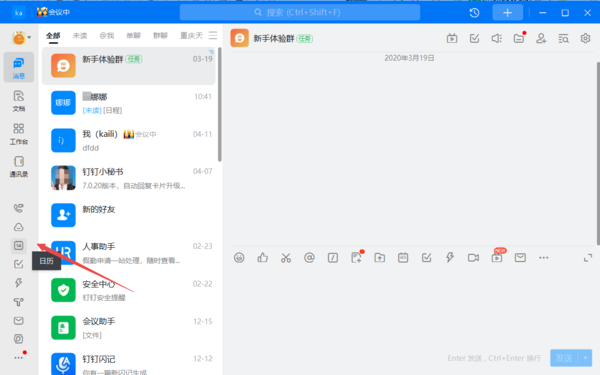Click the 发送 (Send) button

pos(564,358)
